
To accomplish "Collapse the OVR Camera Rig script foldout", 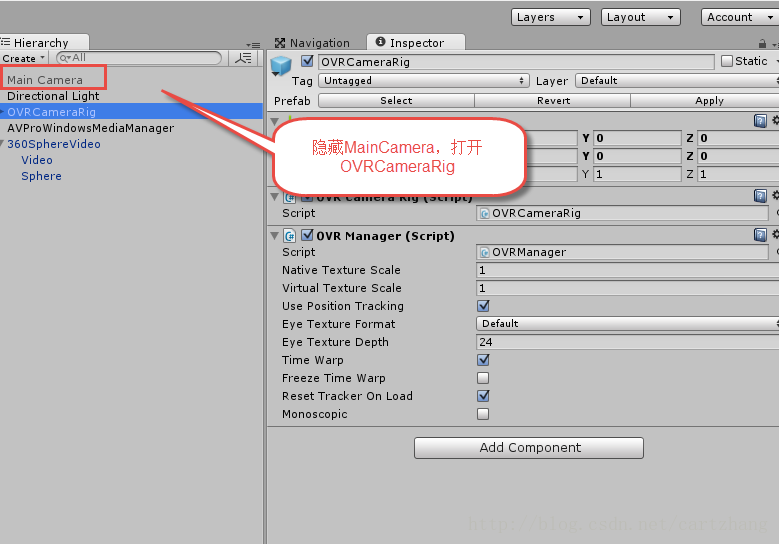I will tap(274, 197).
